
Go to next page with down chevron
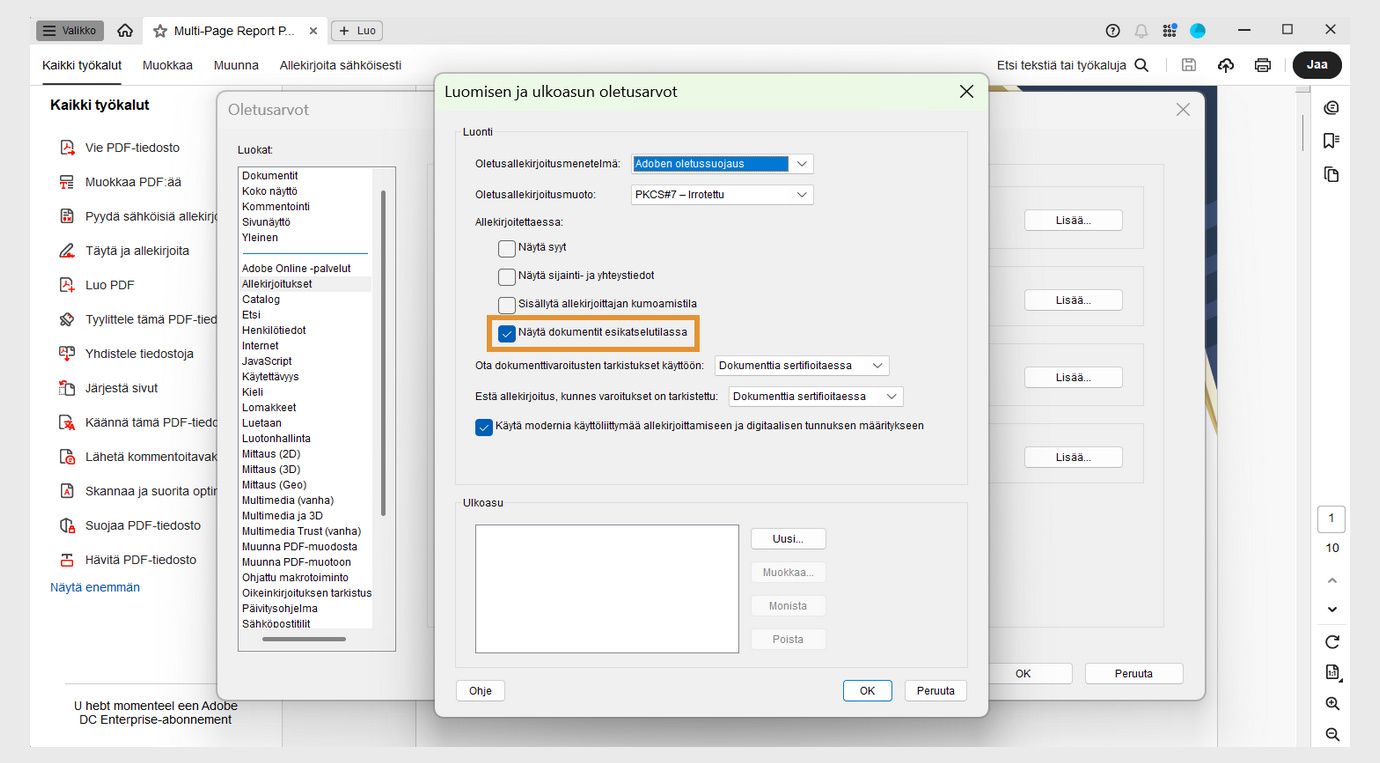pos(1332,609)
